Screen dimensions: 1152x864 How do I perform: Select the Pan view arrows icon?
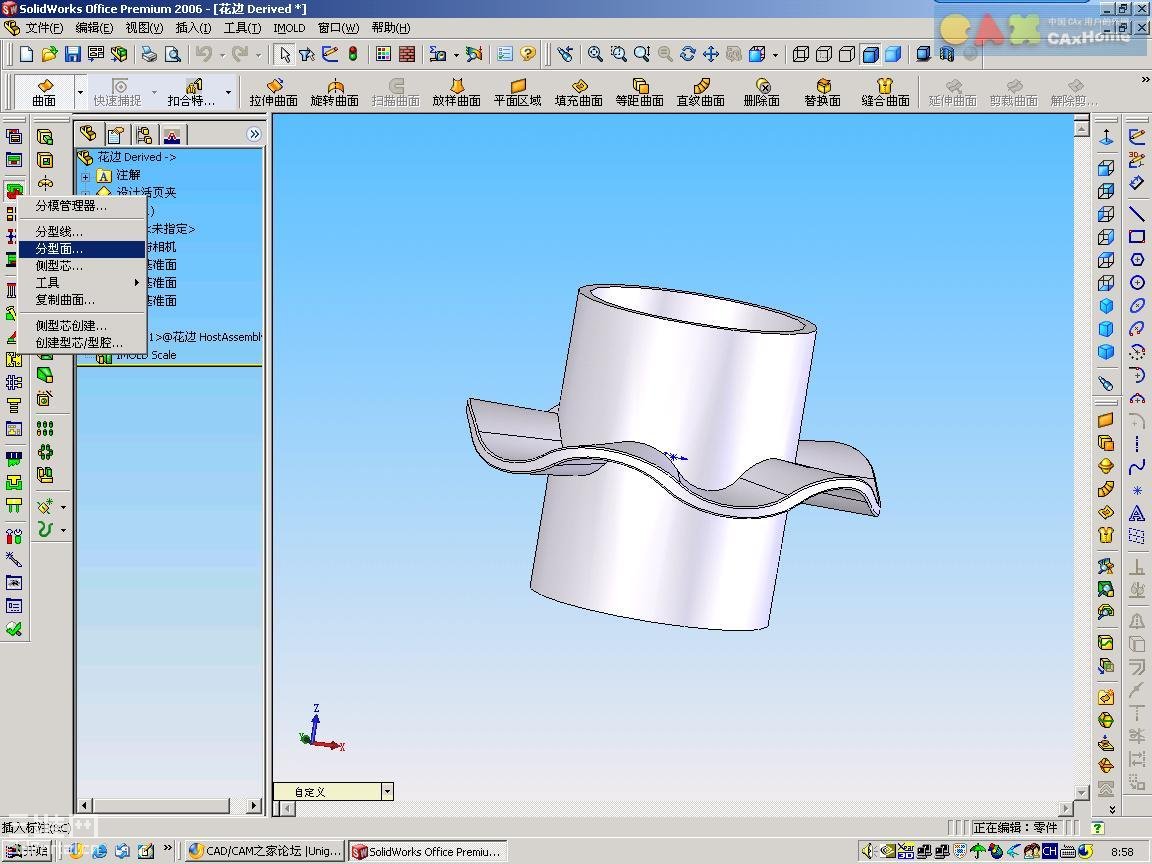[711, 54]
